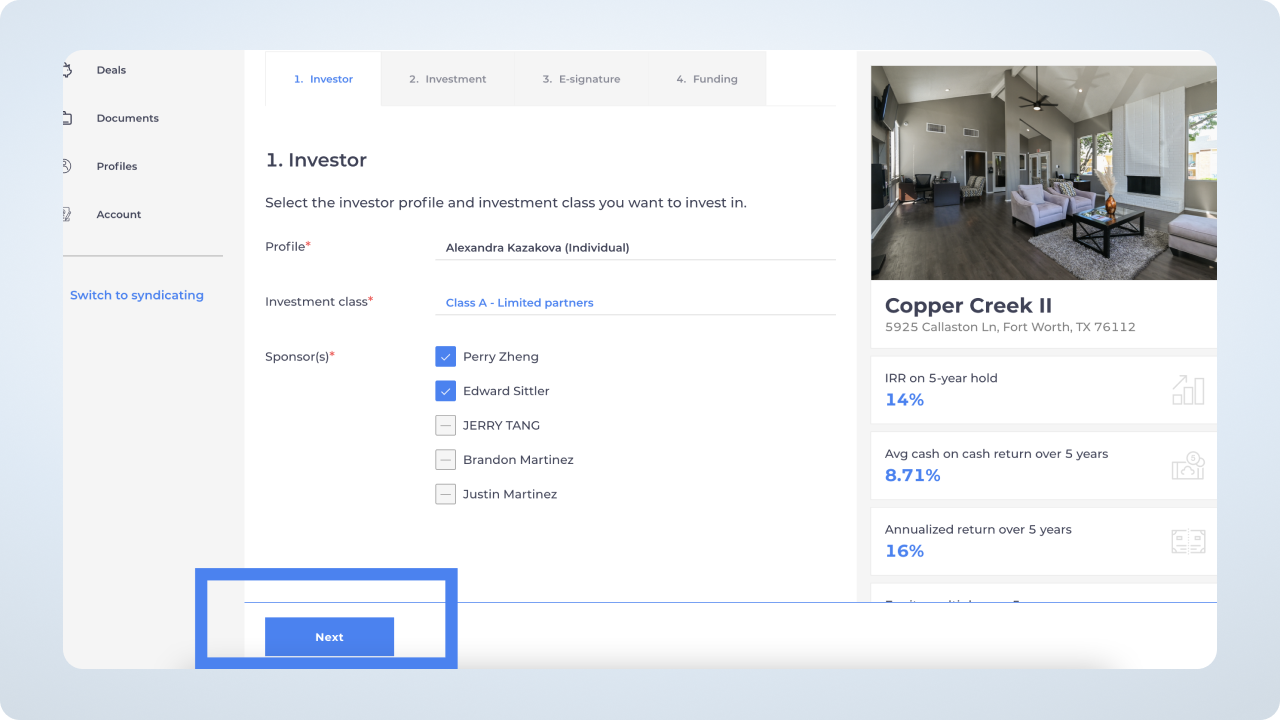Click the Switch to syndicating link
Image resolution: width=1280 pixels, height=720 pixels.
click(x=137, y=295)
